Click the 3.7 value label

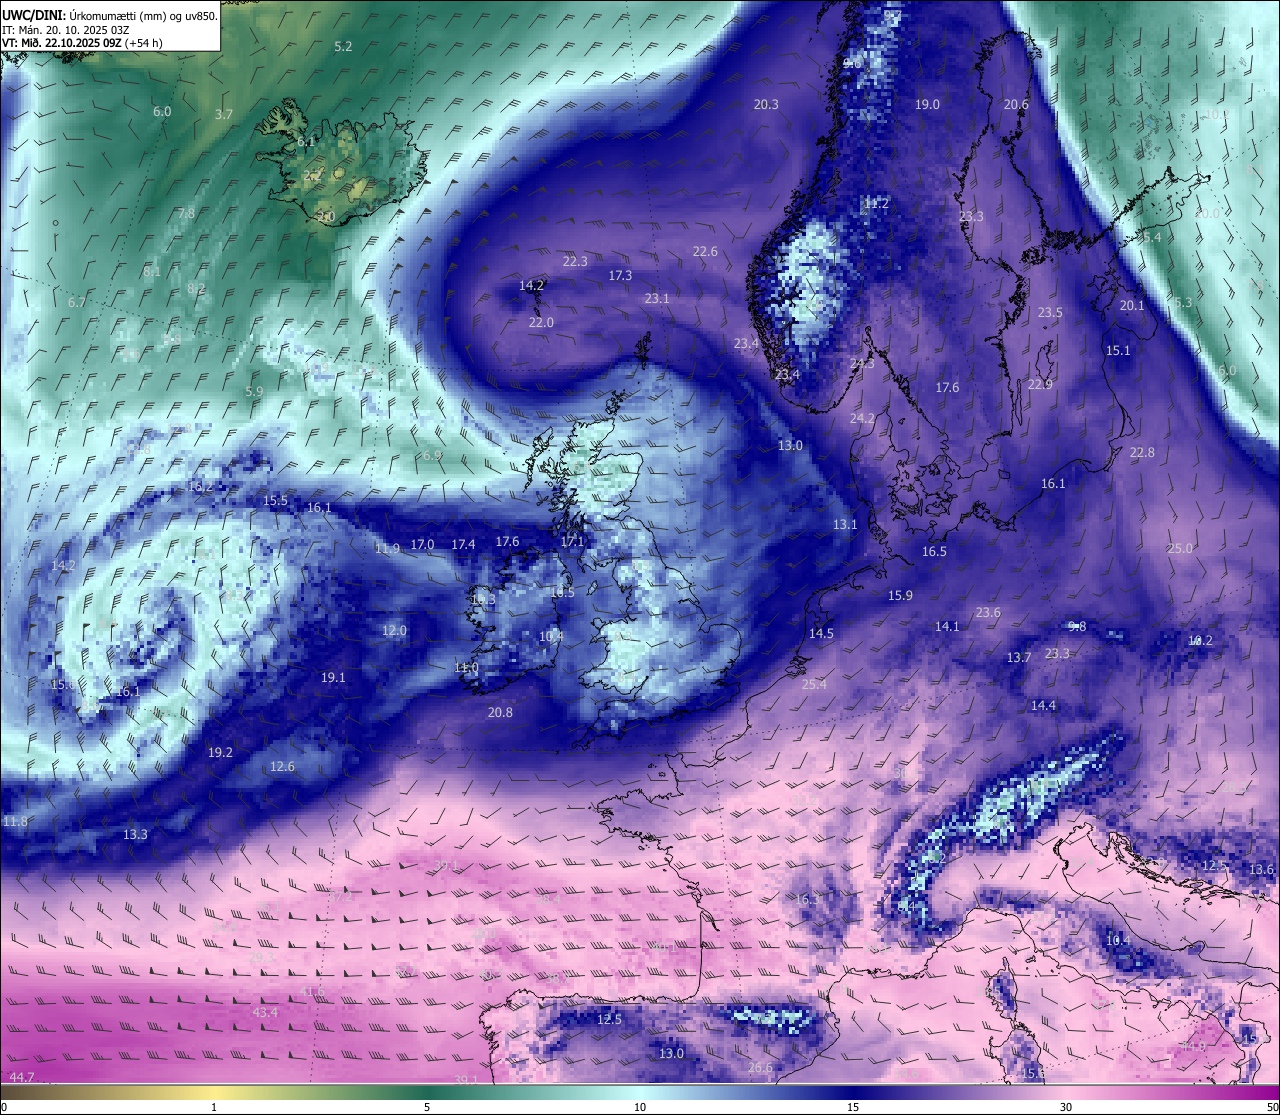224,115
